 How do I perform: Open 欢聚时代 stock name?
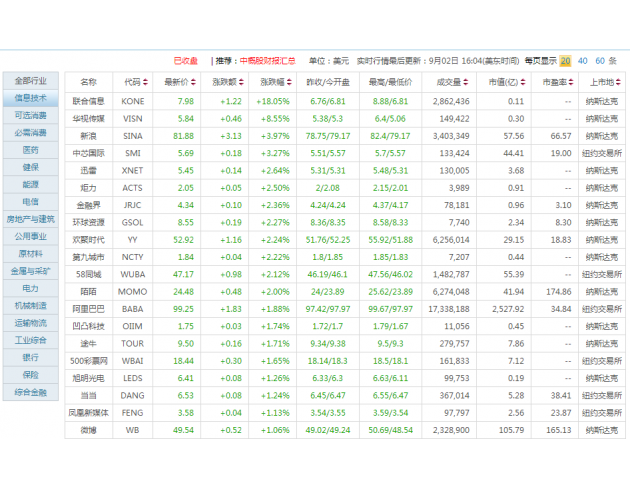point(88,240)
